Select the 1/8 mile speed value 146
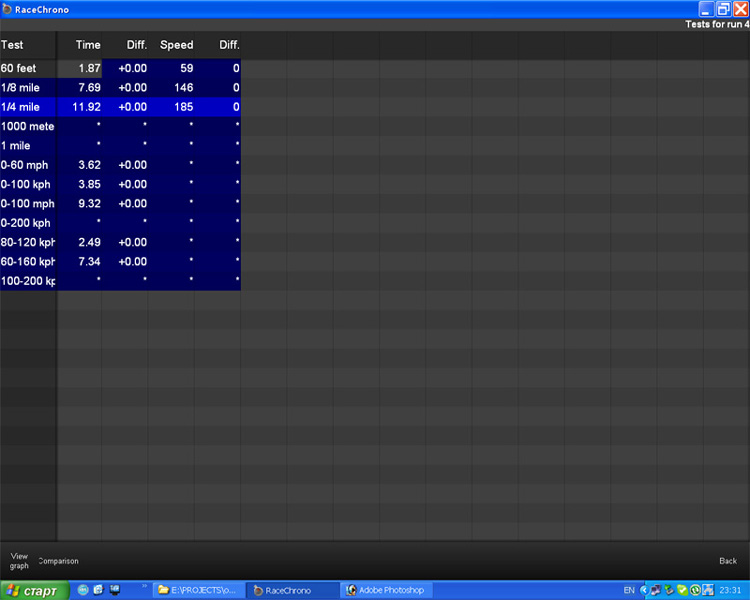750x600 pixels. pyautogui.click(x=183, y=88)
